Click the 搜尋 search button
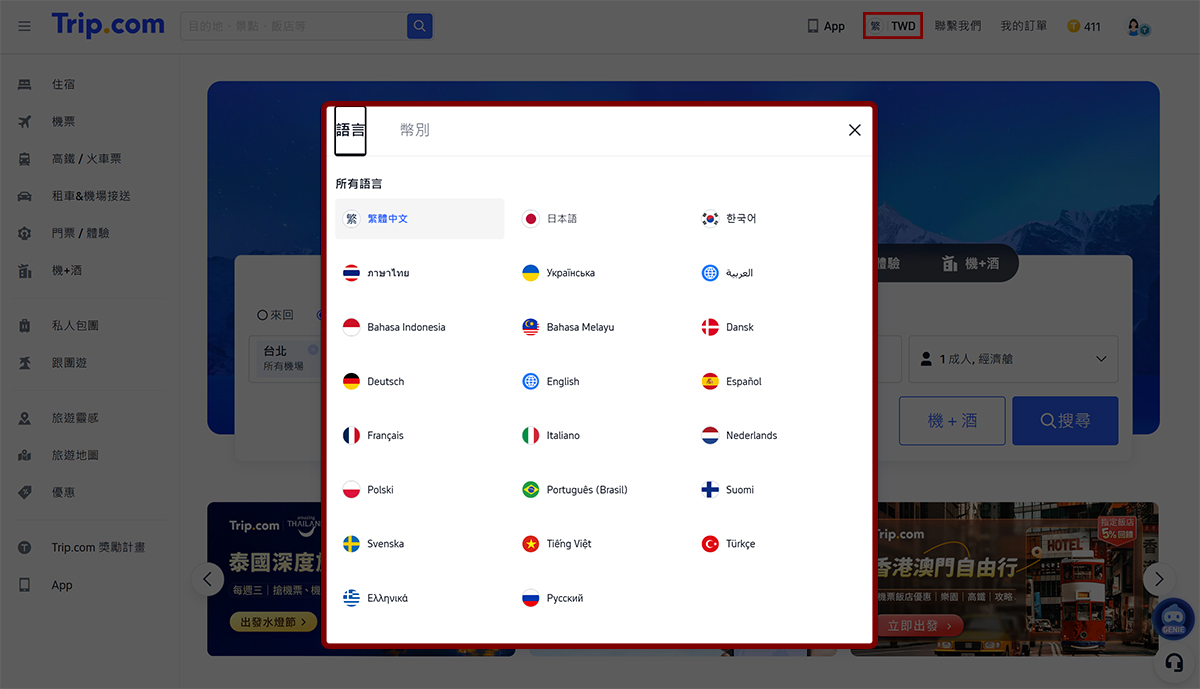1200x689 pixels. click(x=1064, y=421)
